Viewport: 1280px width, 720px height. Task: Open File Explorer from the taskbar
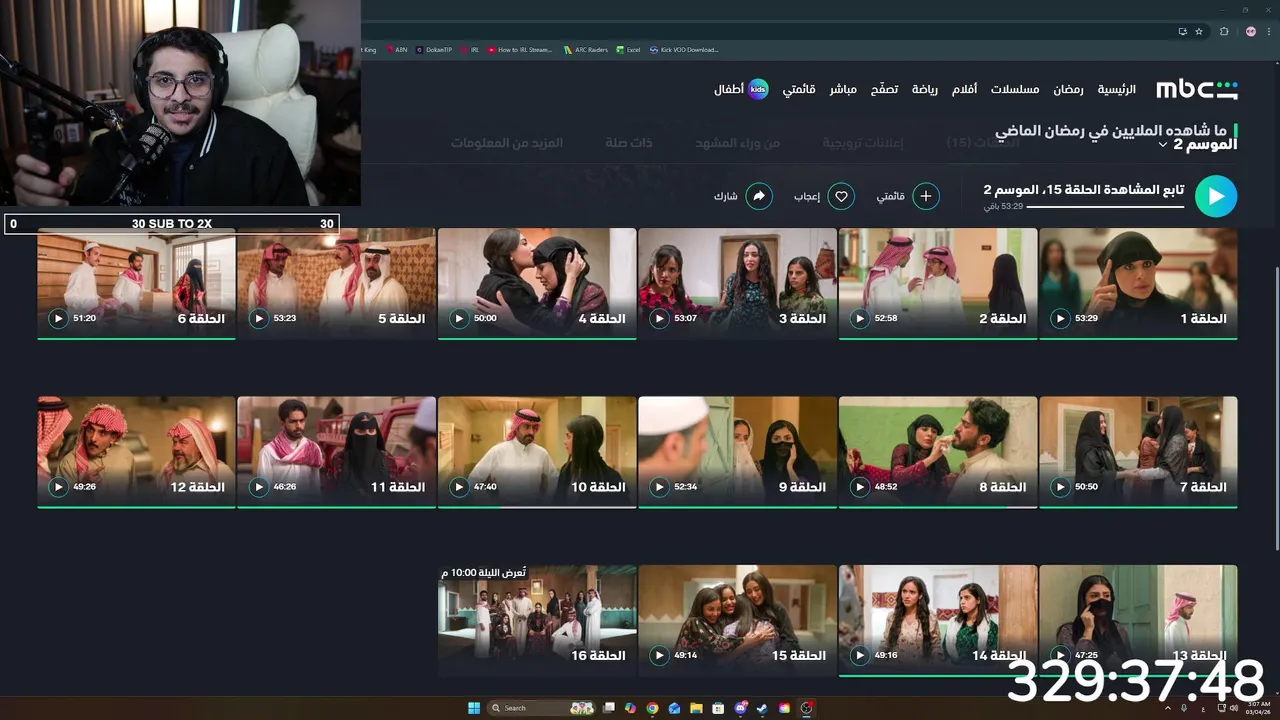[x=696, y=708]
